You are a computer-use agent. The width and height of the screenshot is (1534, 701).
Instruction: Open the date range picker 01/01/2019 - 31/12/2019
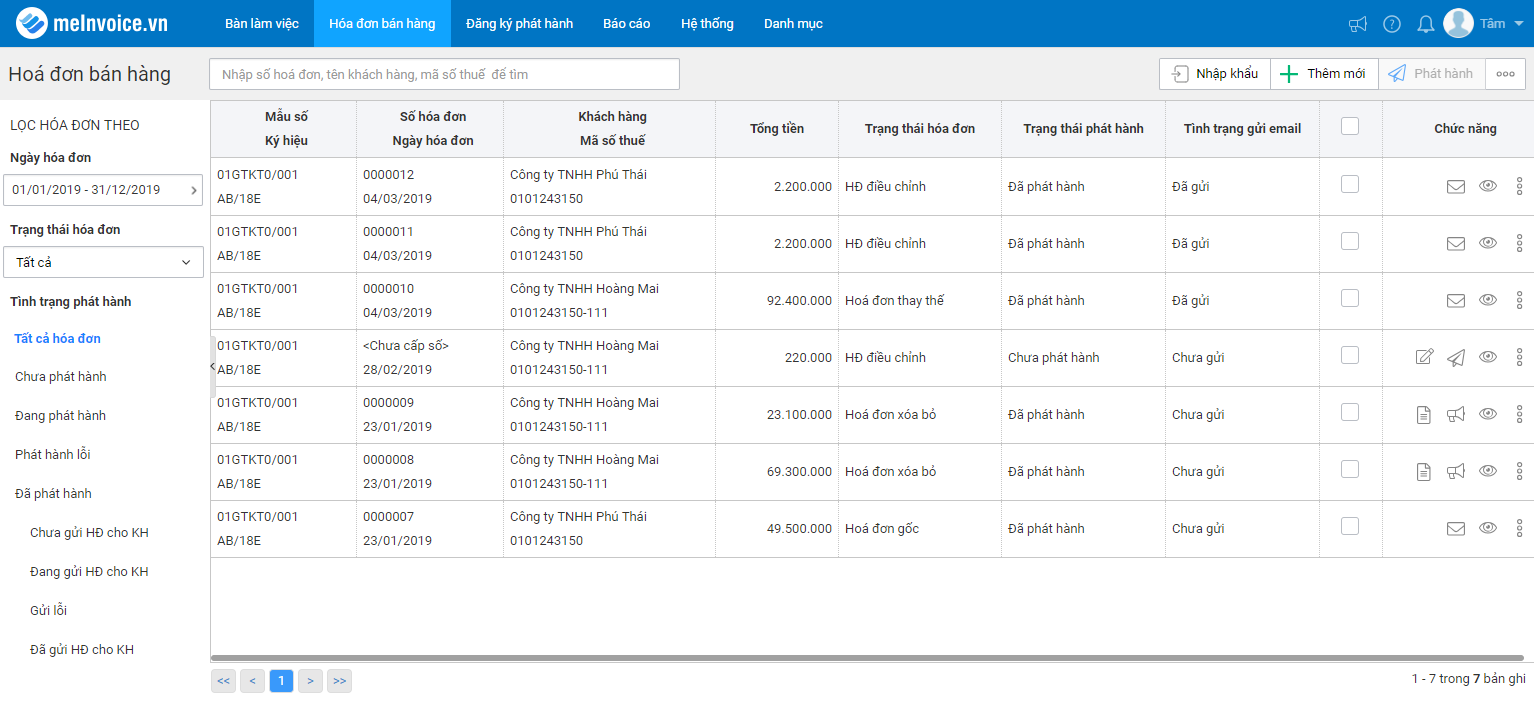[104, 190]
